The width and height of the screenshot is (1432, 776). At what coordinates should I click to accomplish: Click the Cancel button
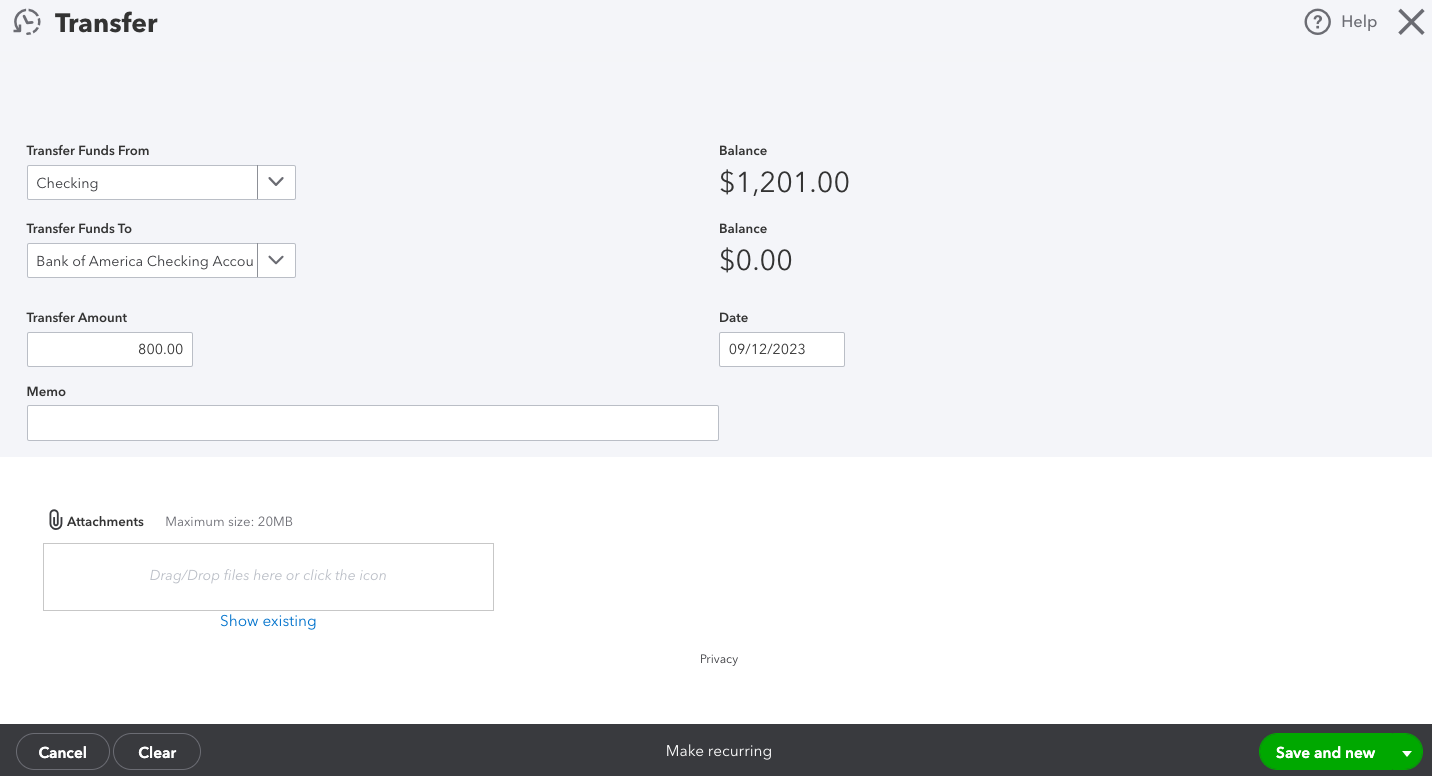tap(62, 752)
